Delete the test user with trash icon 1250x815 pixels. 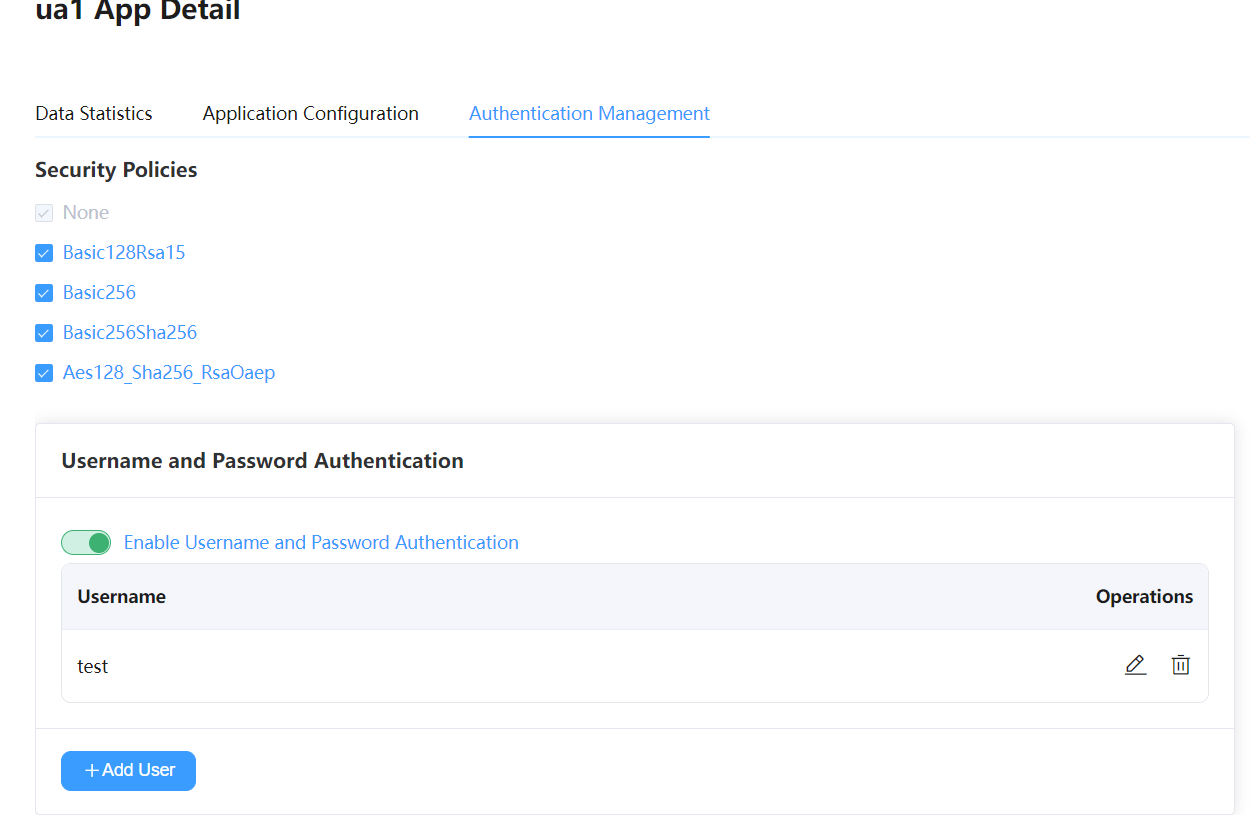(x=1181, y=665)
